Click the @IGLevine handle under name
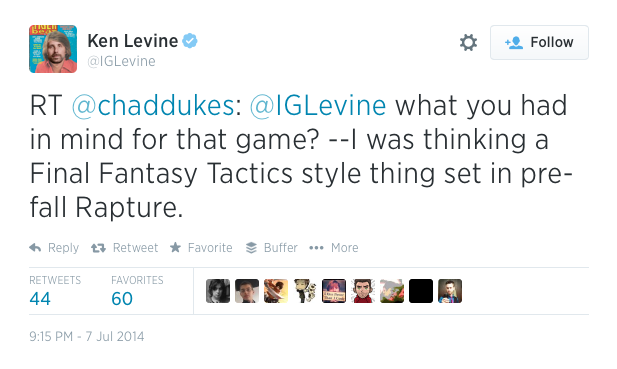The image size is (617, 369). tap(121, 61)
